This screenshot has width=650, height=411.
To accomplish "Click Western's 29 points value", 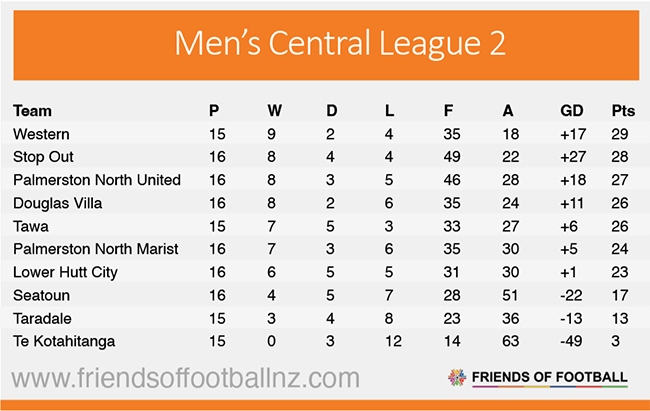I will (x=621, y=134).
